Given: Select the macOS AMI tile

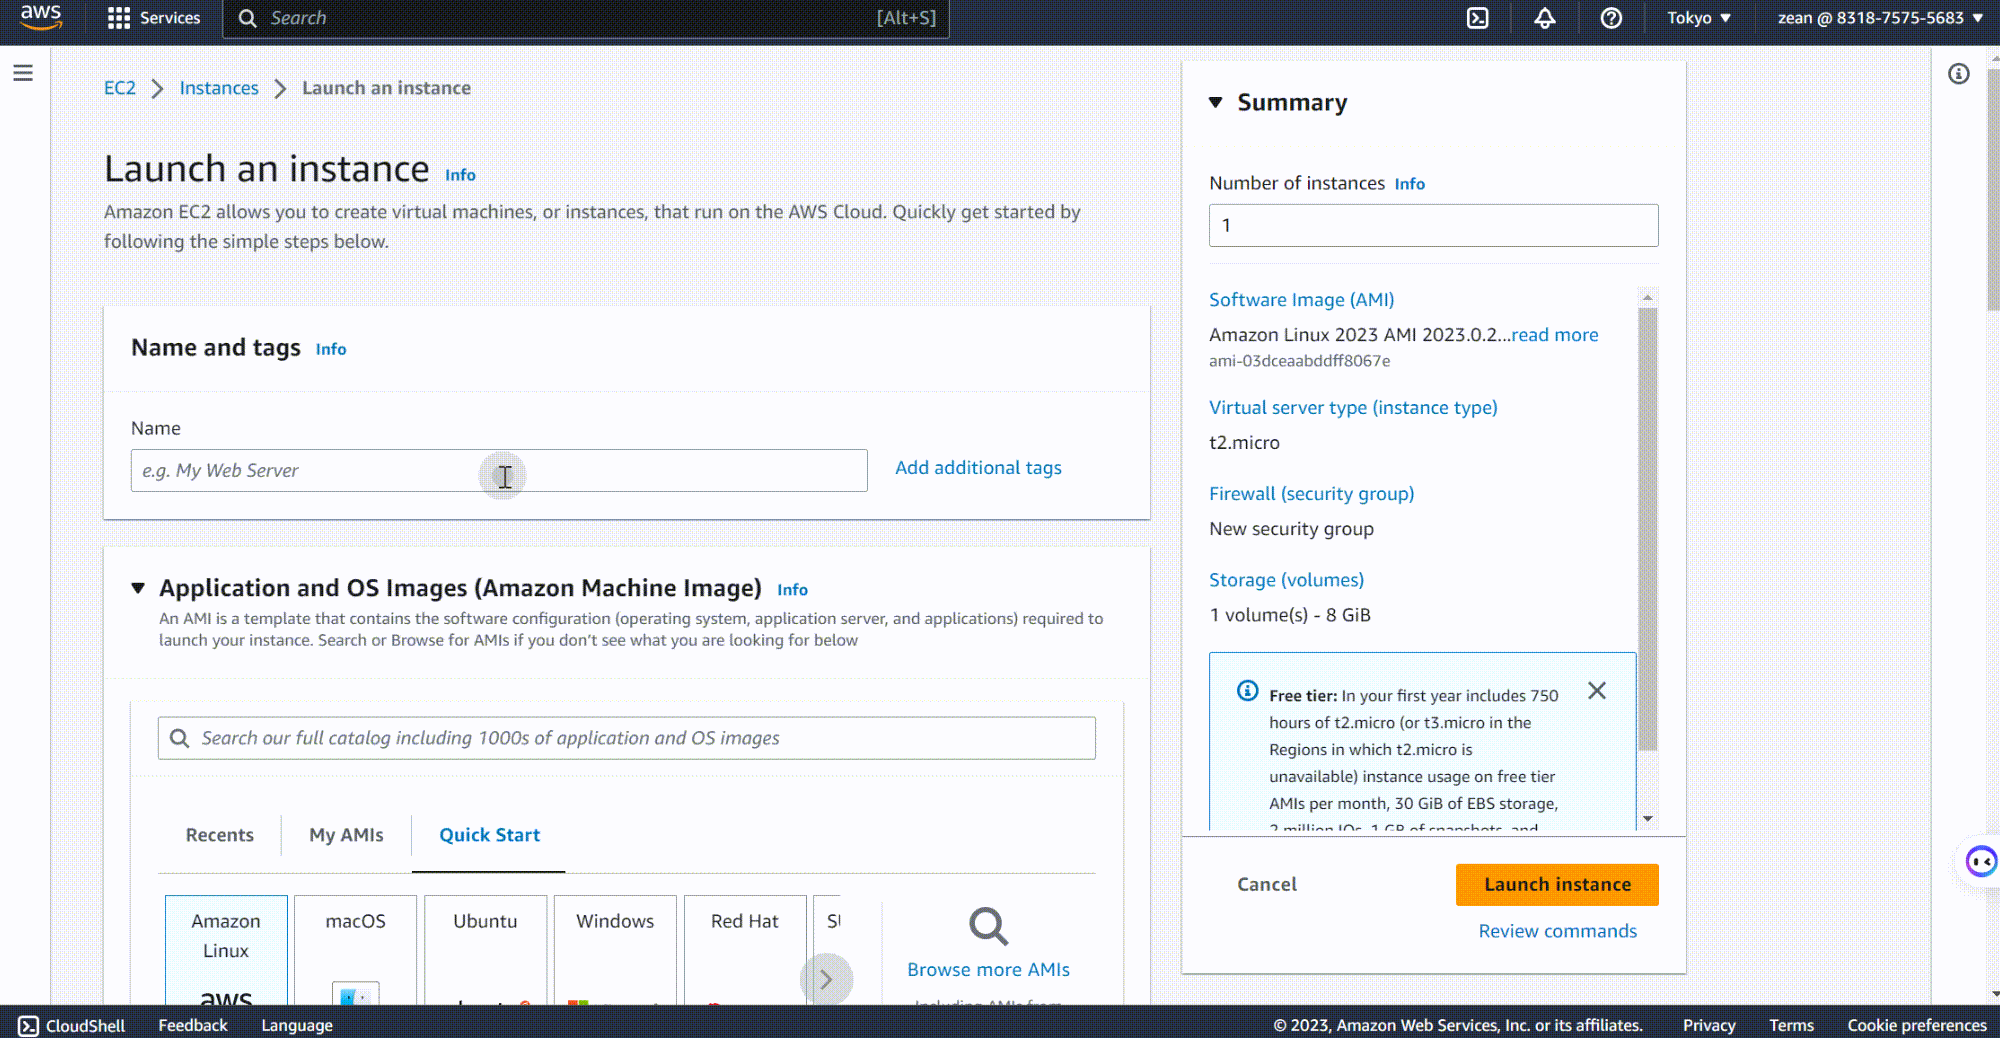Looking at the screenshot, I should 355,950.
